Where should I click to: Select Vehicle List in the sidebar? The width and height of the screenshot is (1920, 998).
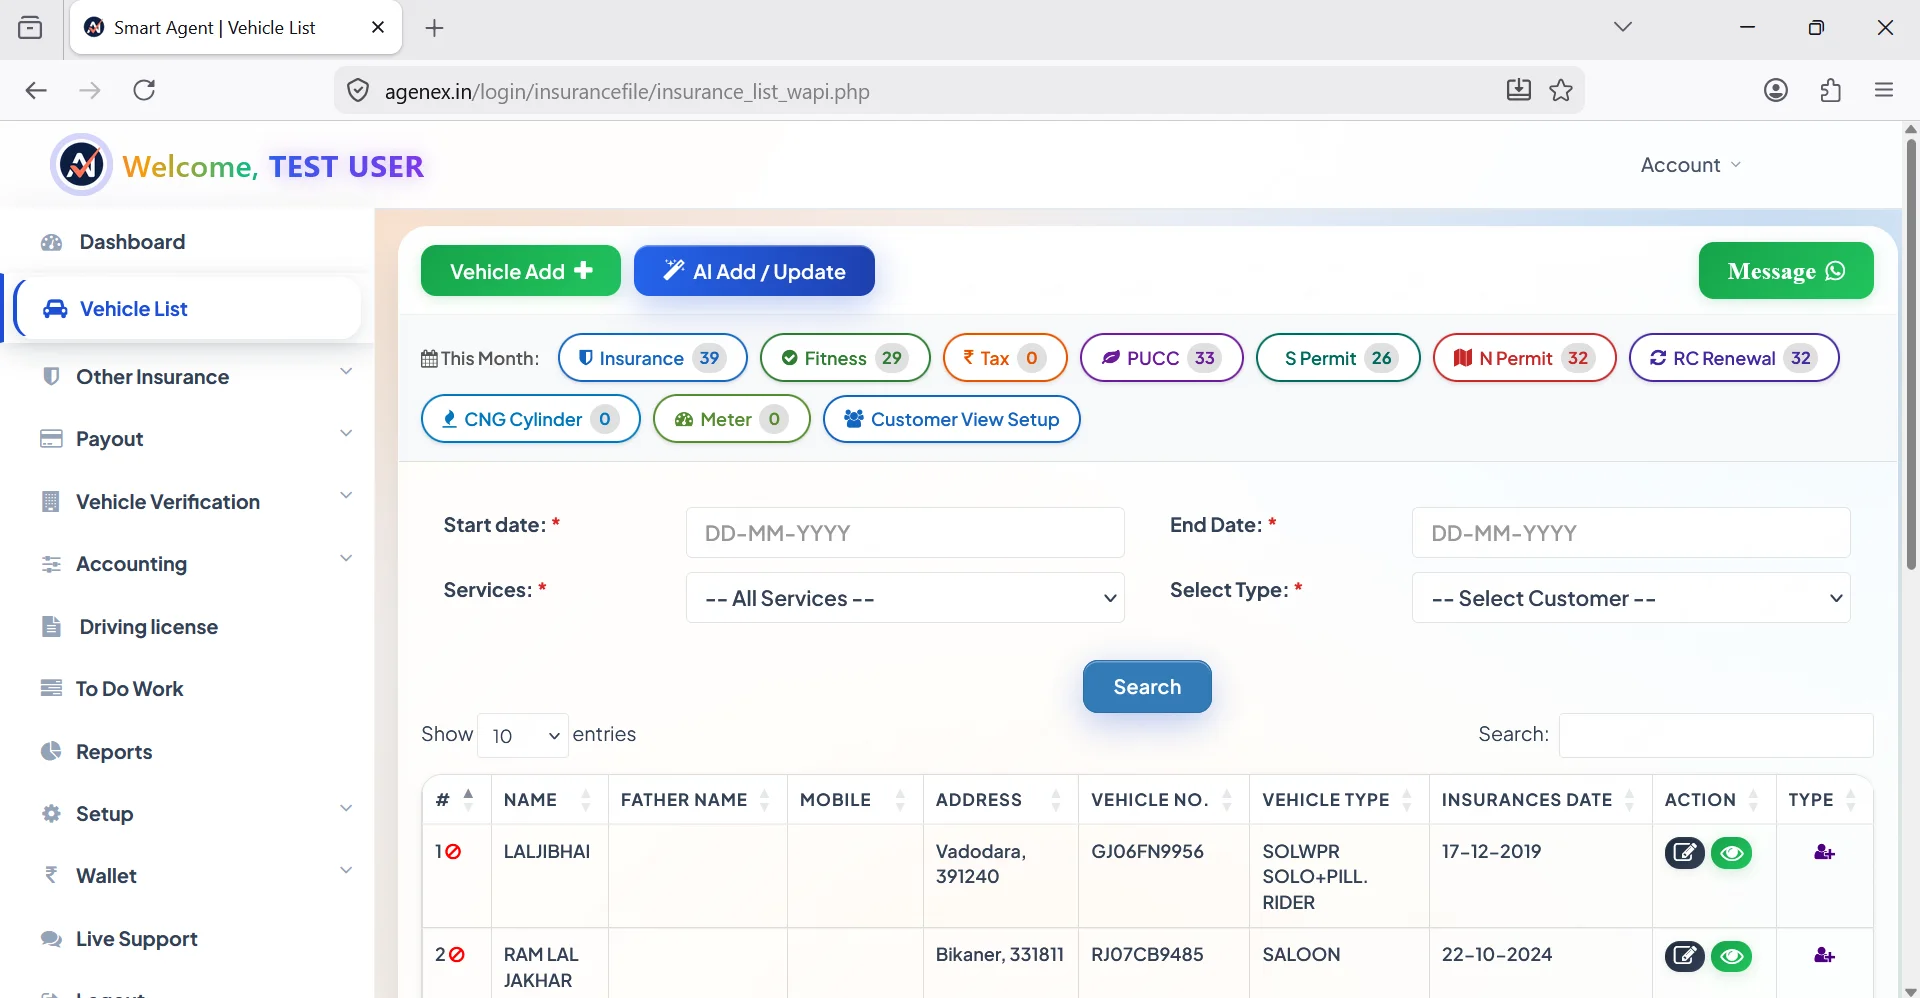[187, 309]
